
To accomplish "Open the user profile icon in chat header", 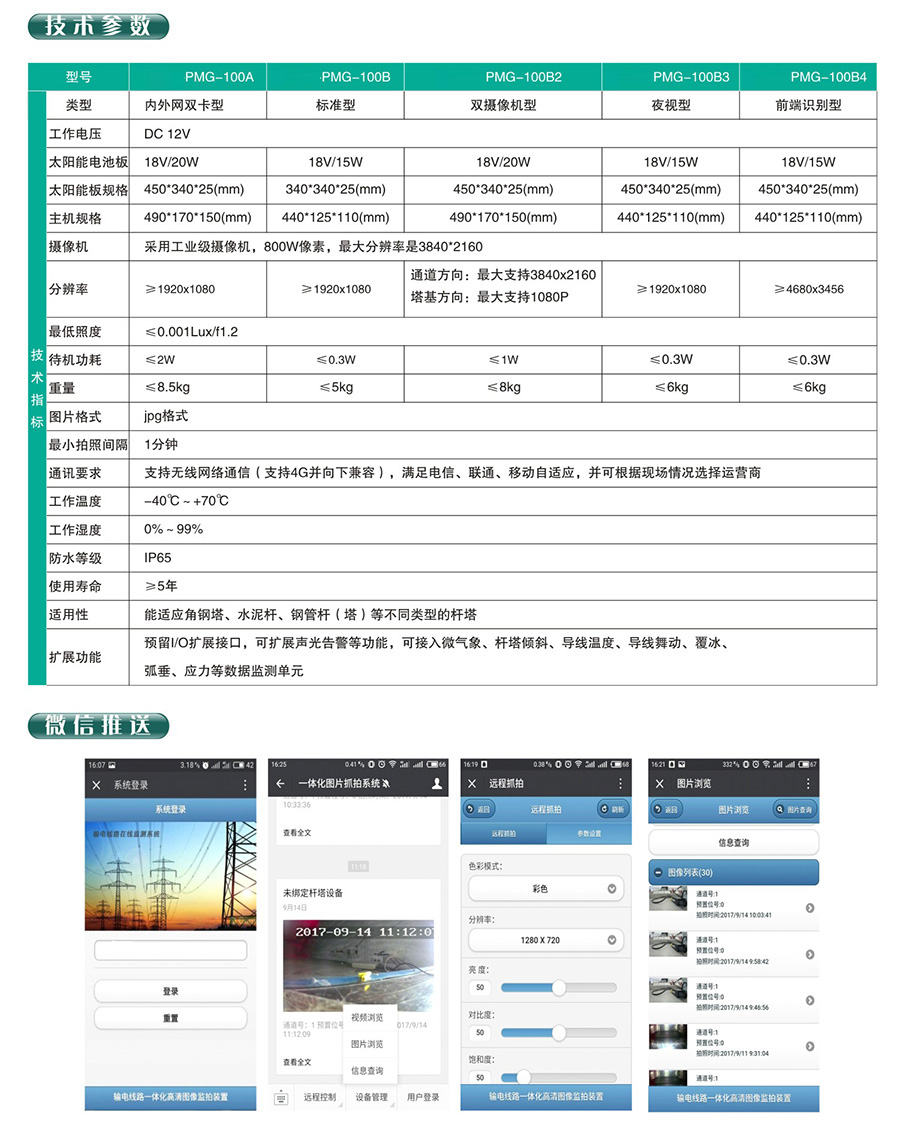I will pos(436,784).
